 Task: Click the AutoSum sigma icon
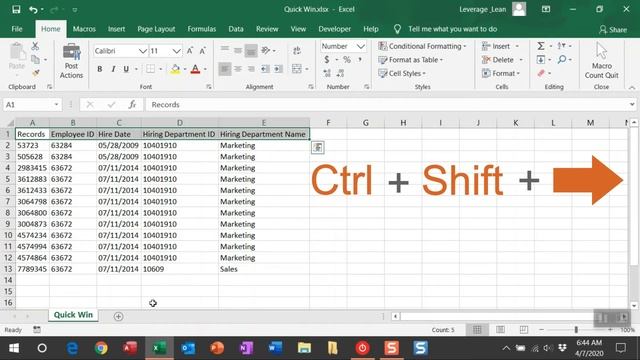(541, 46)
